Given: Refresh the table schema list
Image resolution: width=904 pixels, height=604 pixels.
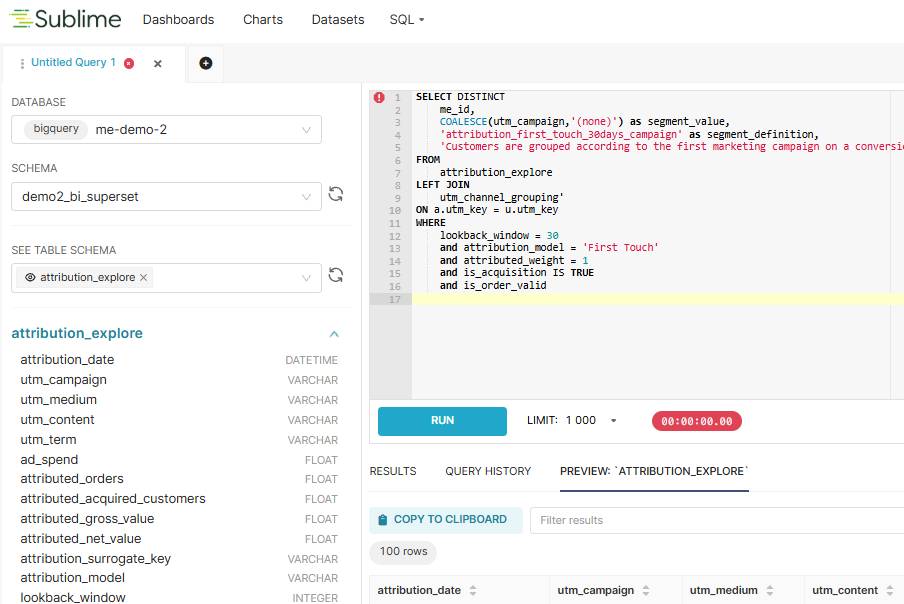Looking at the screenshot, I should 336,275.
